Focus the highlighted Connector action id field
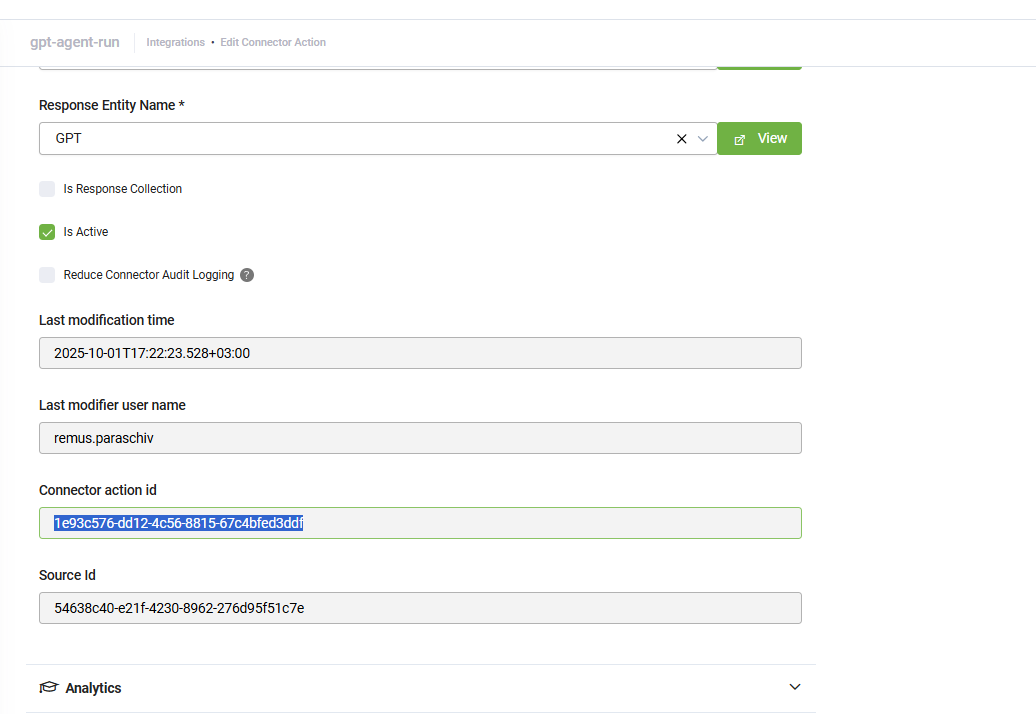1036x714 pixels. point(420,523)
